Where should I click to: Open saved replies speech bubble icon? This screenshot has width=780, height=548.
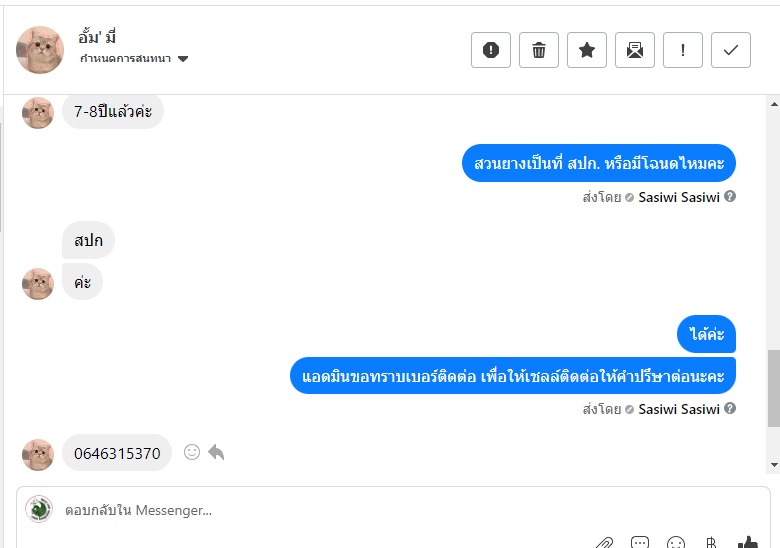(640, 543)
